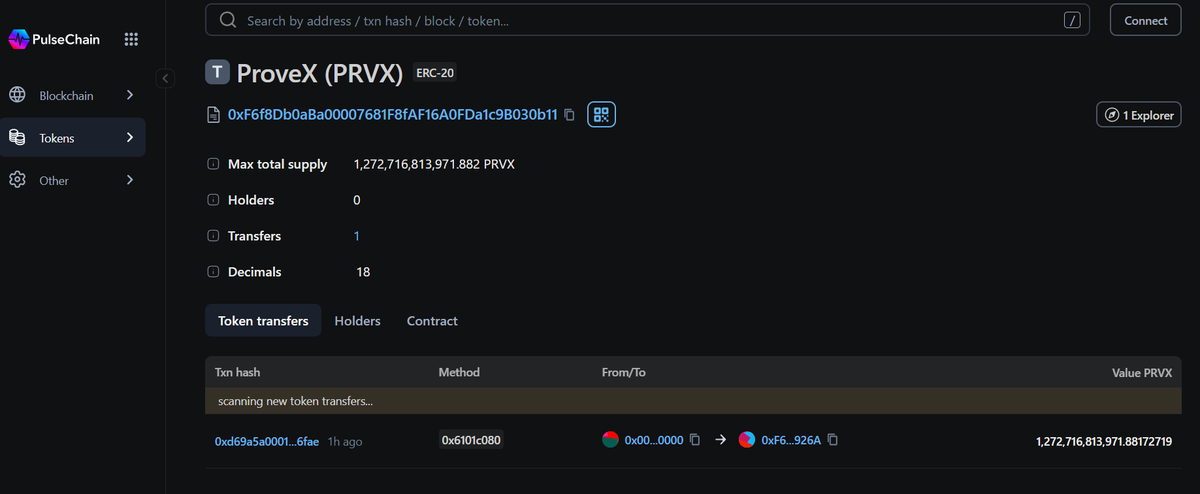
Task: Click info icon next to Max total supply
Action: [213, 164]
